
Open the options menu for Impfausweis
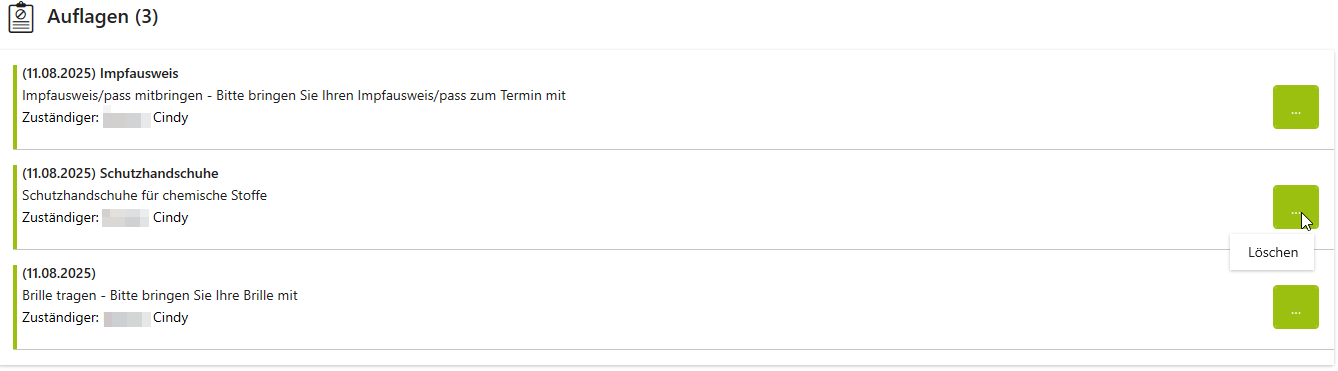1295,107
